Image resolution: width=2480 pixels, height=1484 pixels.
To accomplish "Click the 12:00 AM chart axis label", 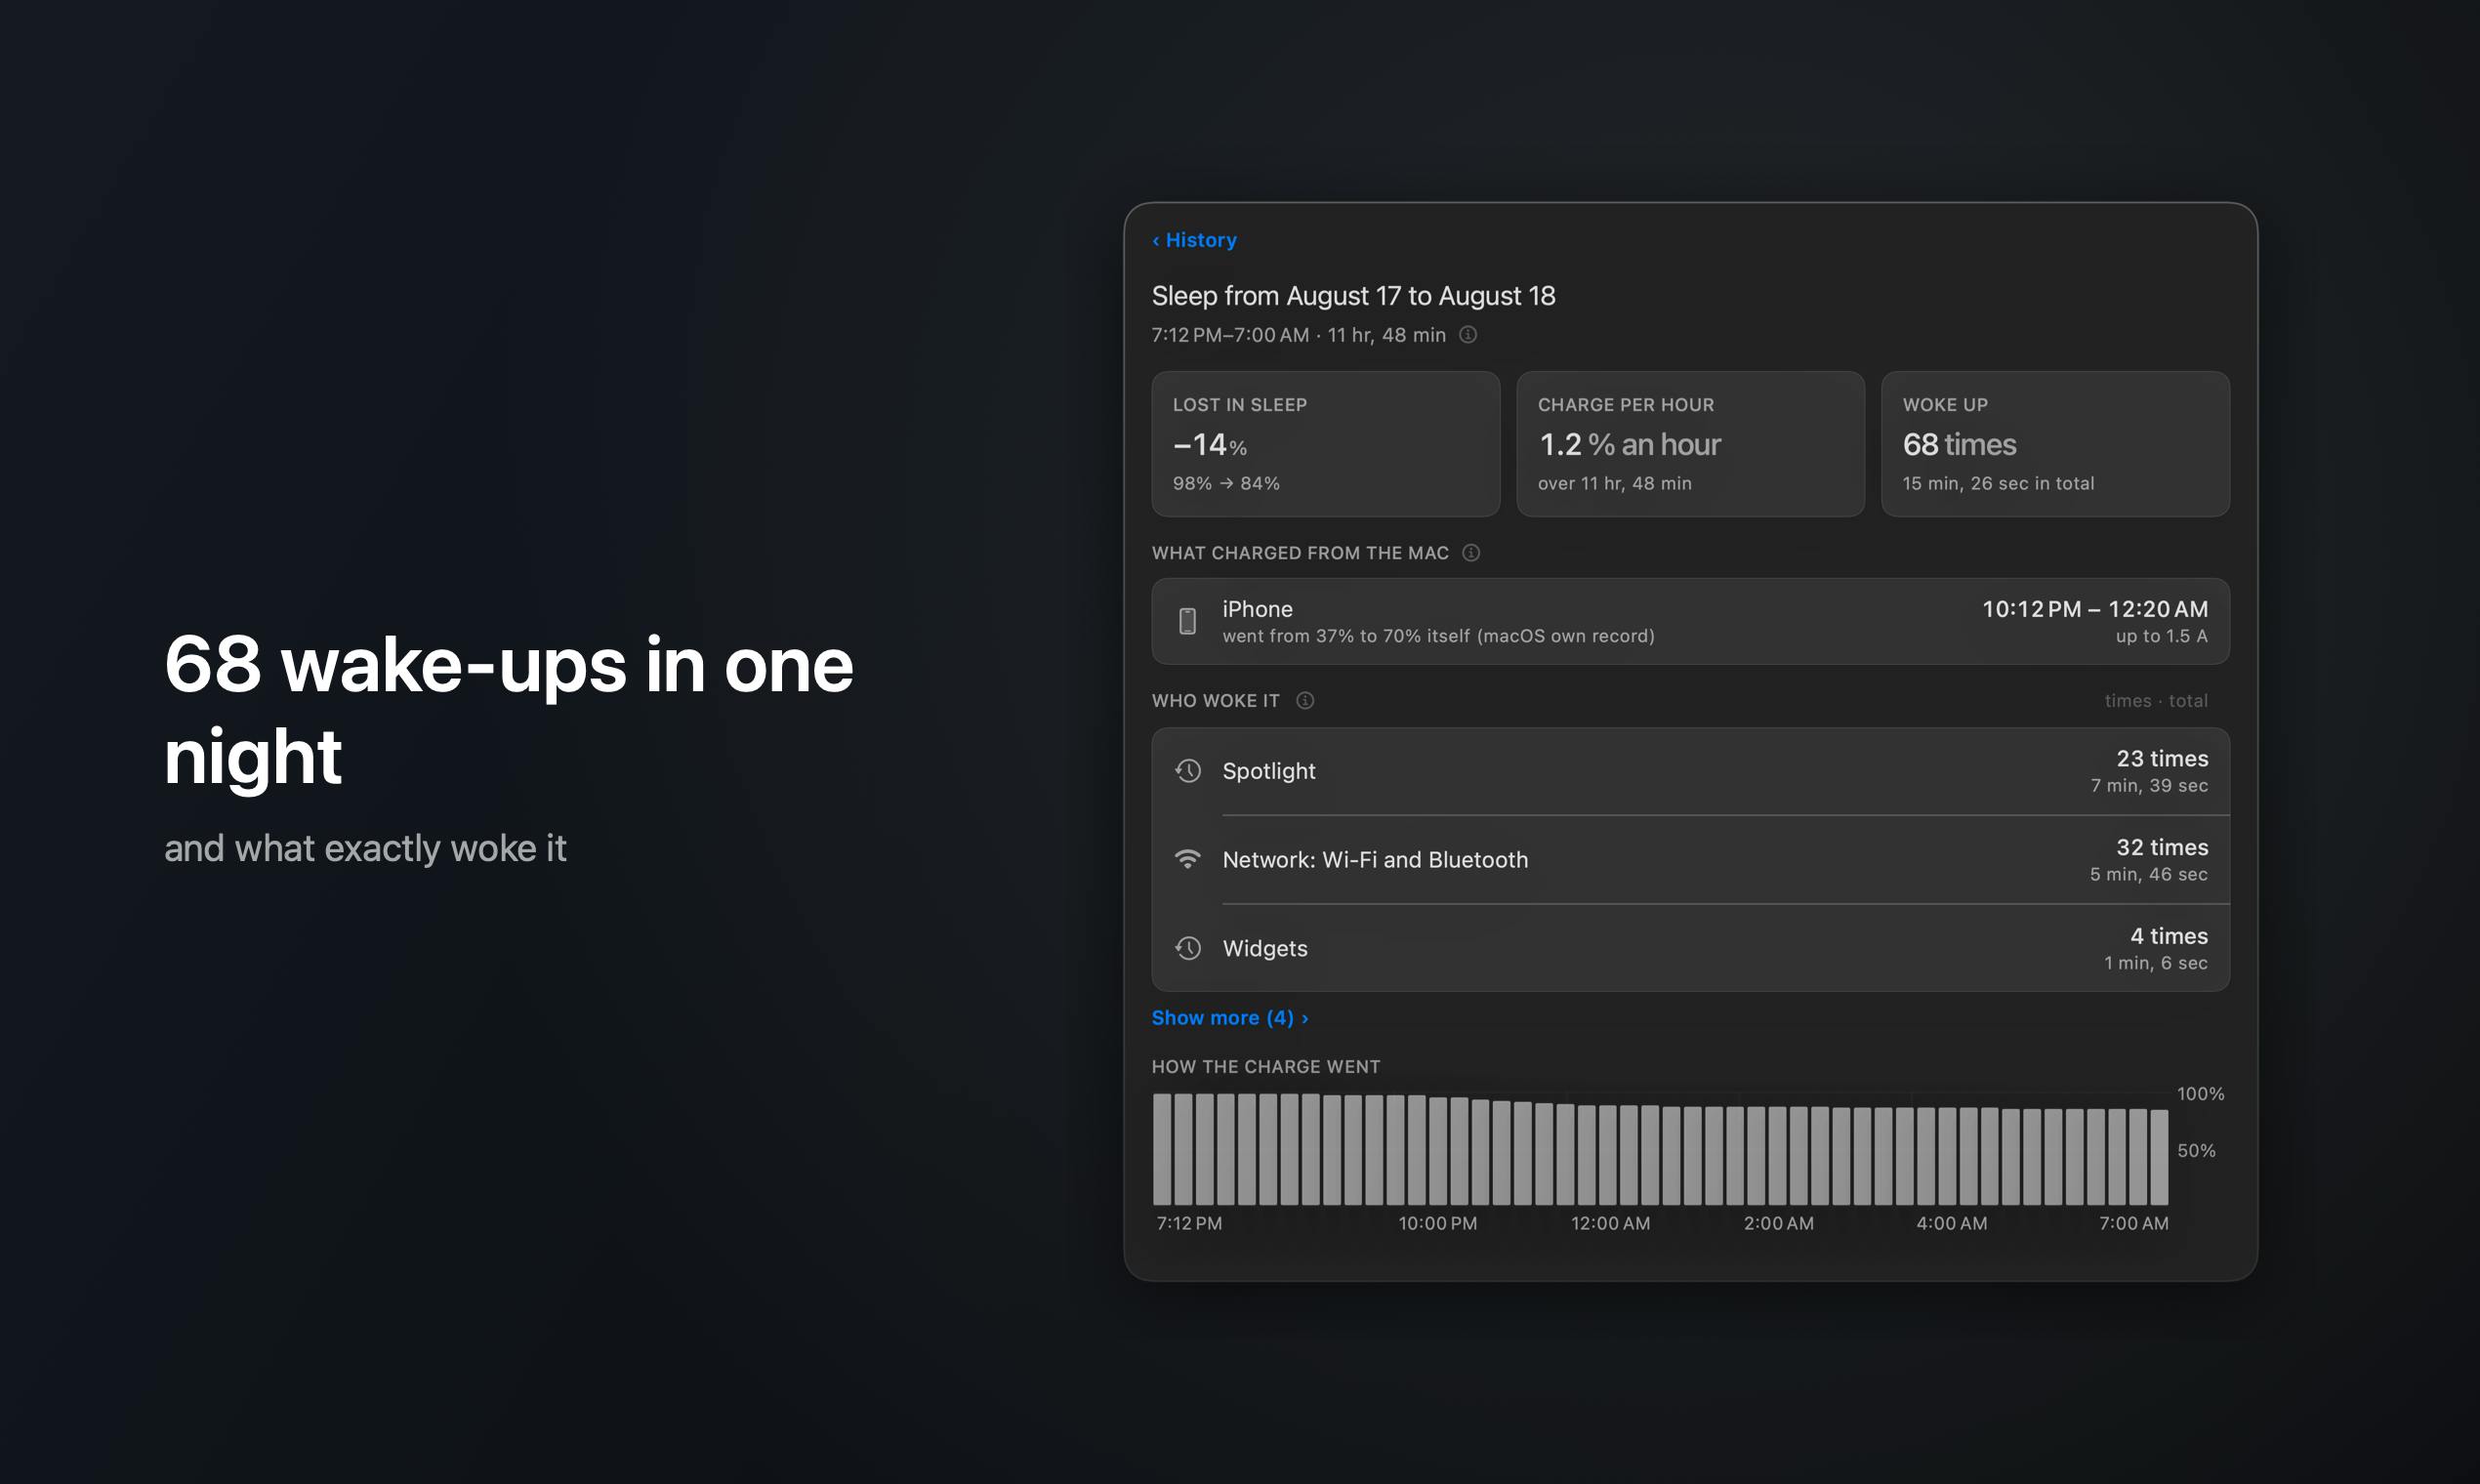I will [x=1610, y=1223].
